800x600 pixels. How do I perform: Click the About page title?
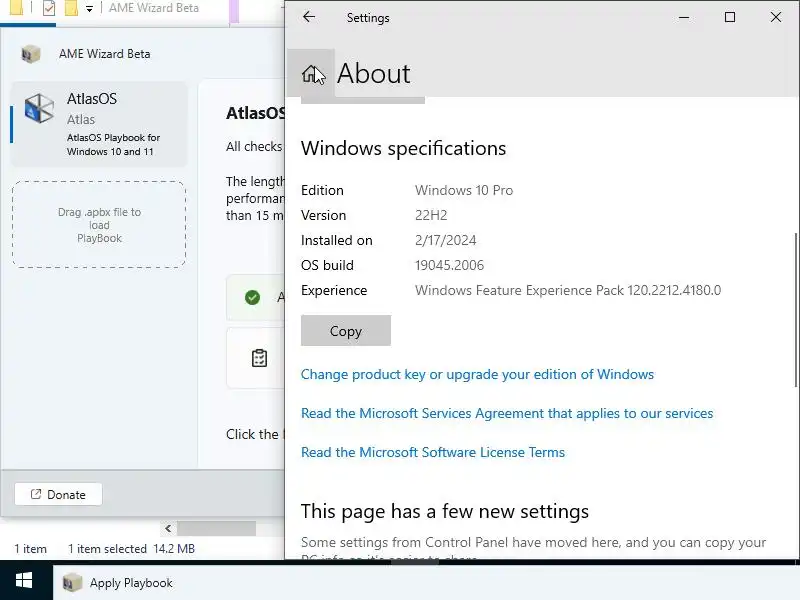coord(373,73)
